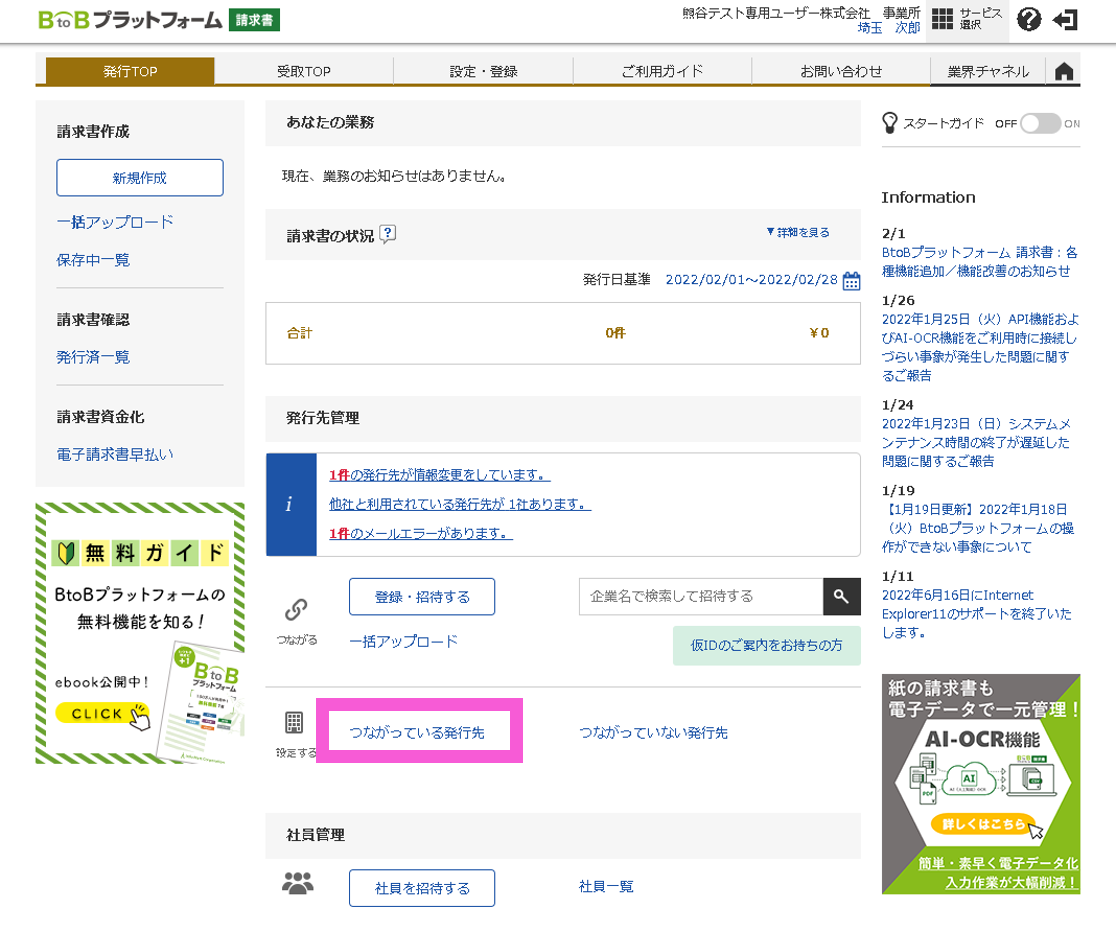This screenshot has height=932, width=1116.
Task: Open the 業界チャネル tab
Action: 988,71
